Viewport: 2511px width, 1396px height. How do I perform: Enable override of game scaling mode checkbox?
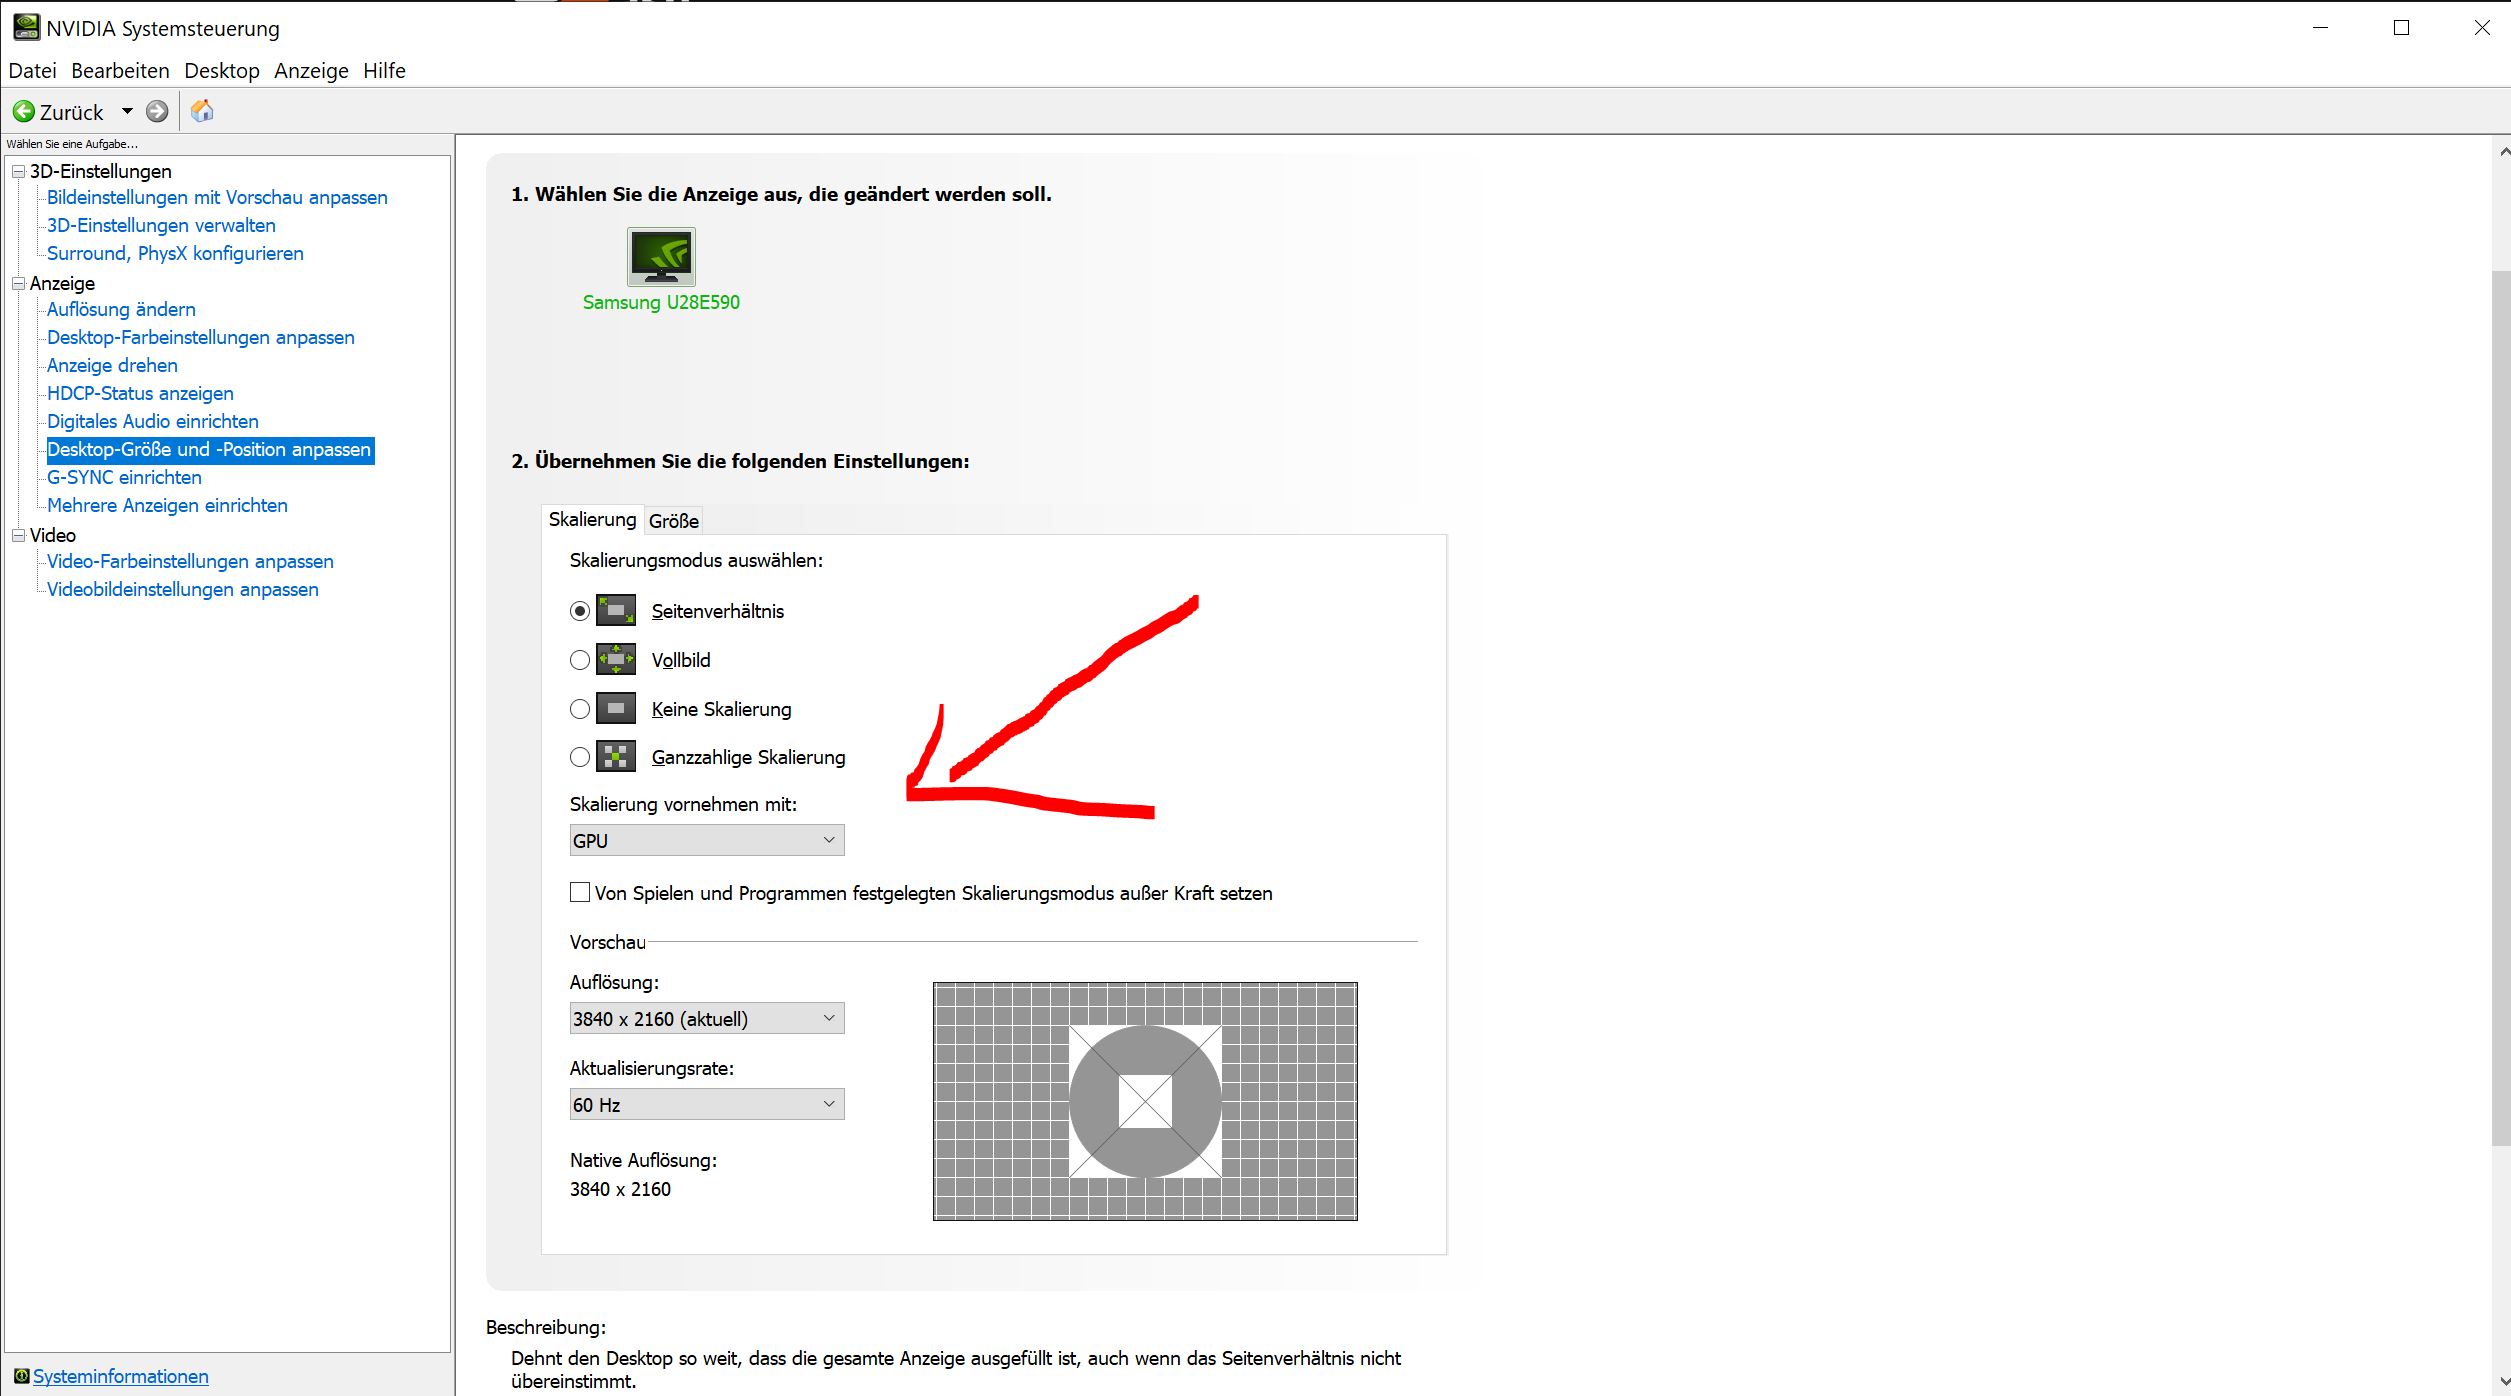[580, 892]
